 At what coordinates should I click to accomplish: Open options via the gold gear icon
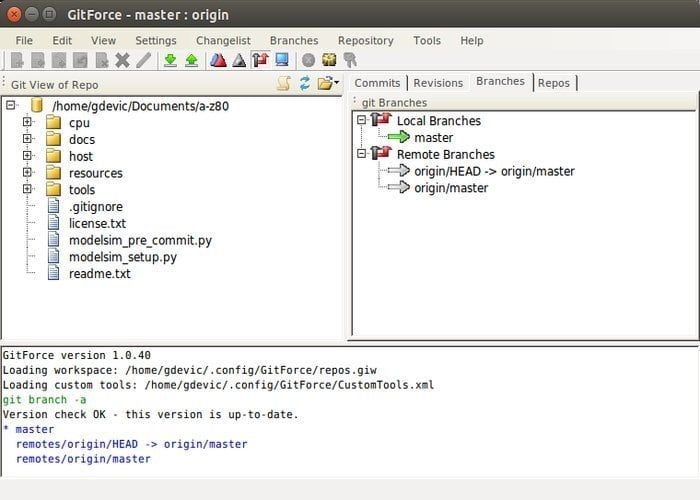point(329,60)
